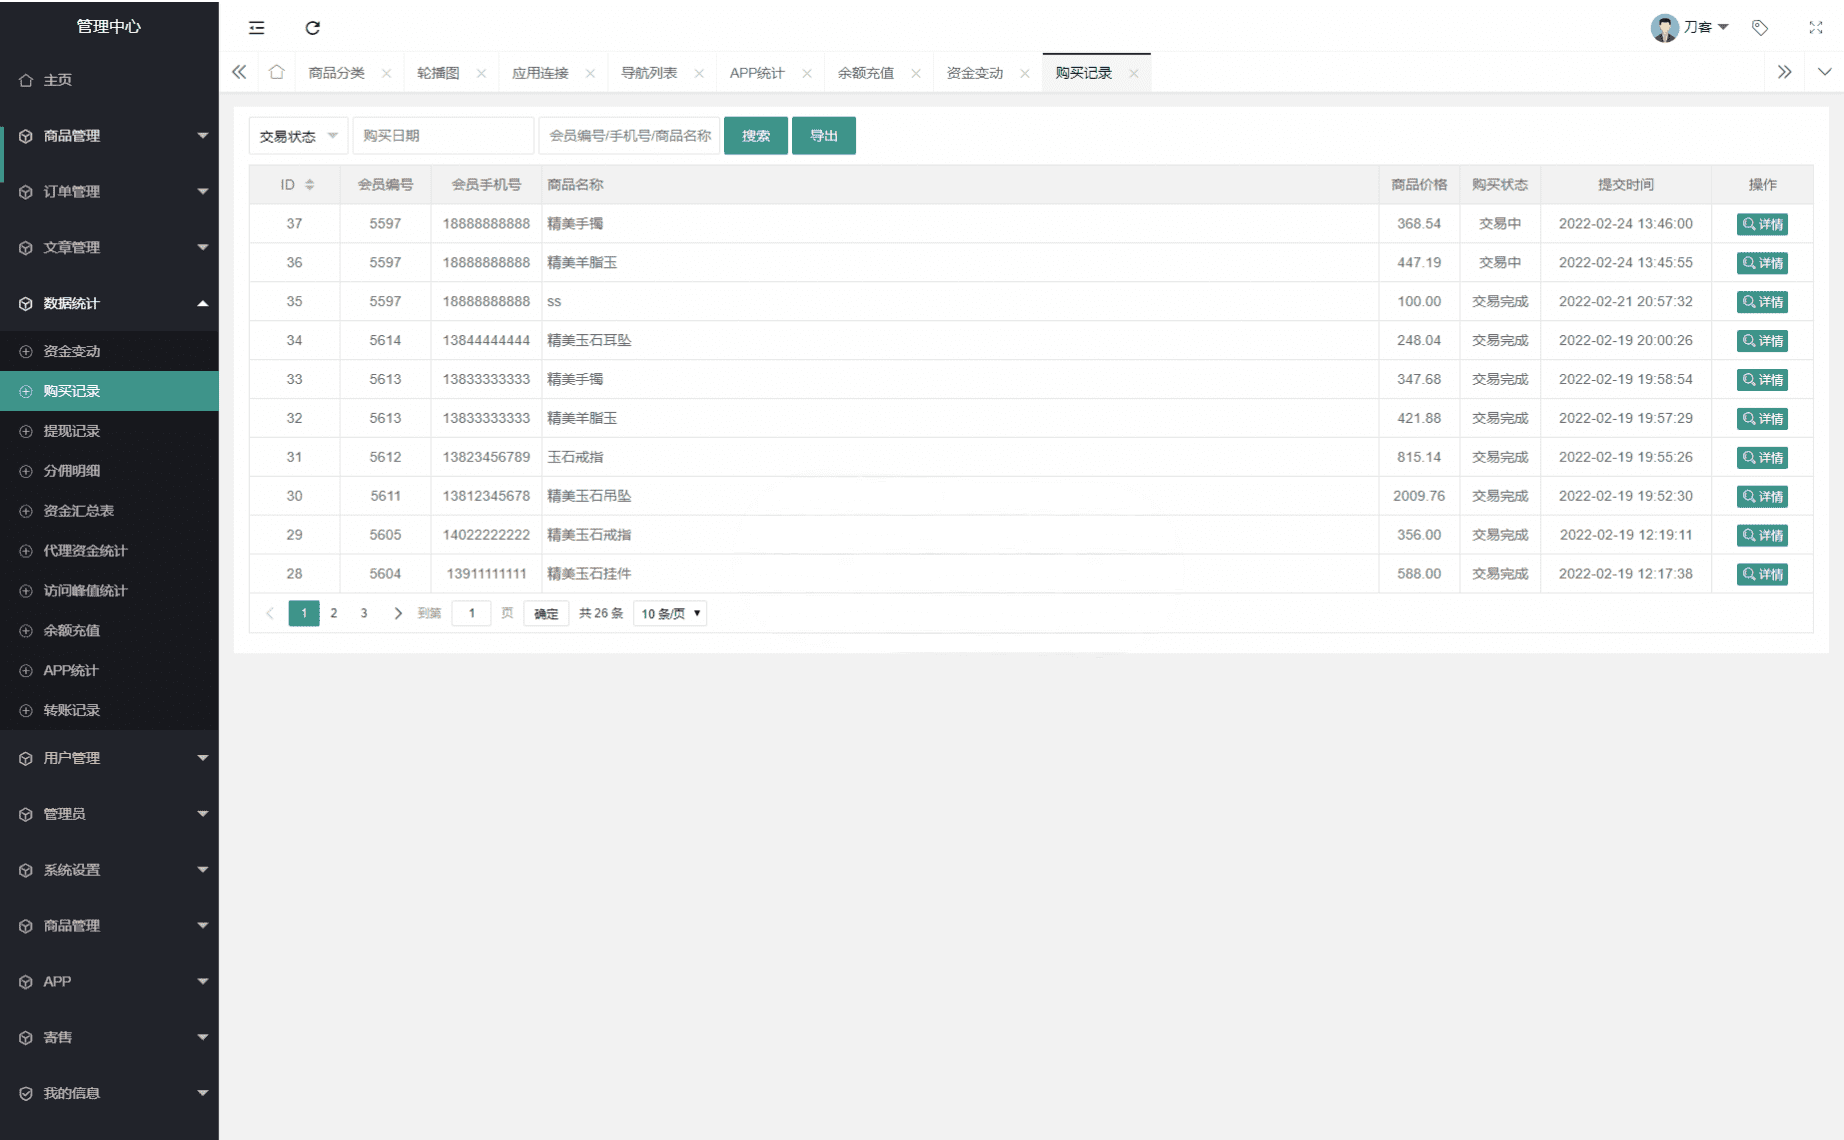This screenshot has width=1844, height=1140.
Task: Open 资金变动 in the sidebar
Action: click(109, 351)
